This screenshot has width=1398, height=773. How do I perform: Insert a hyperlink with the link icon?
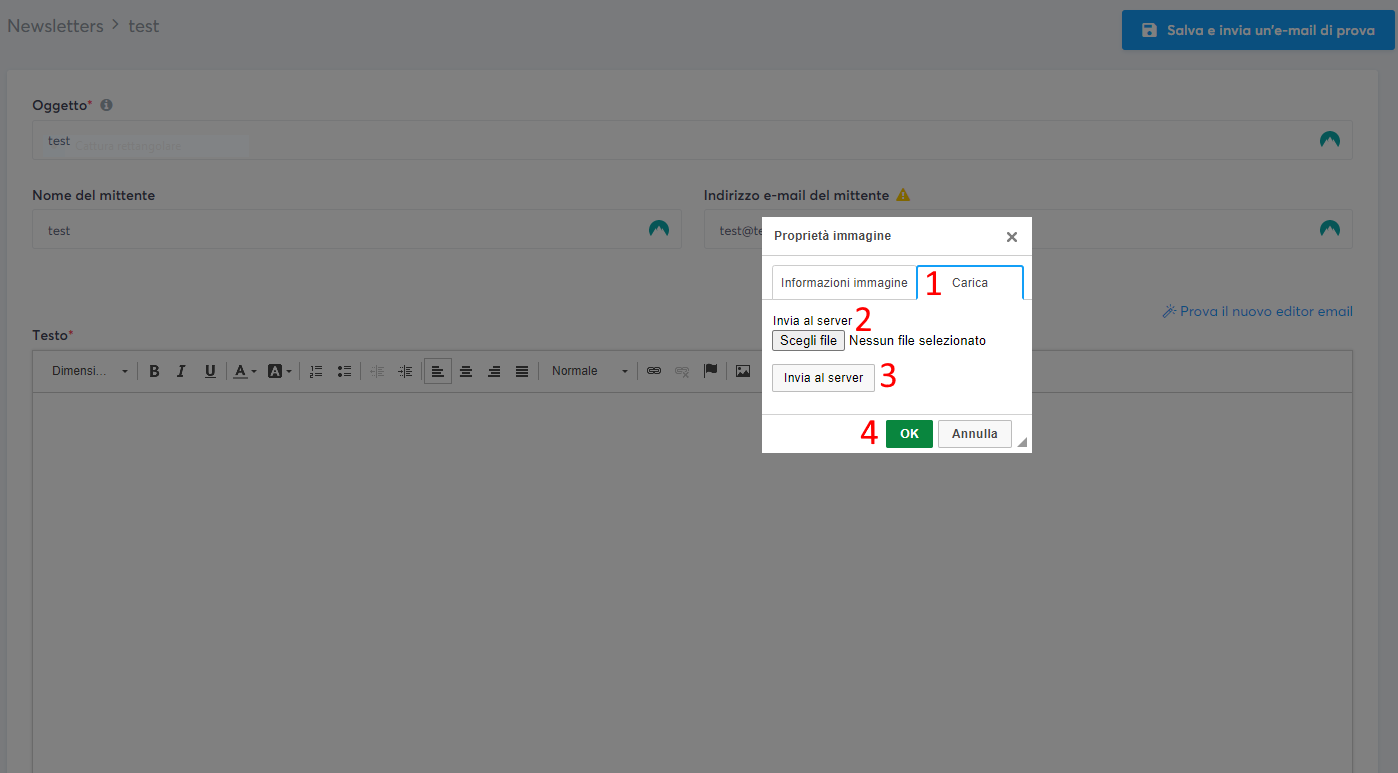(654, 370)
